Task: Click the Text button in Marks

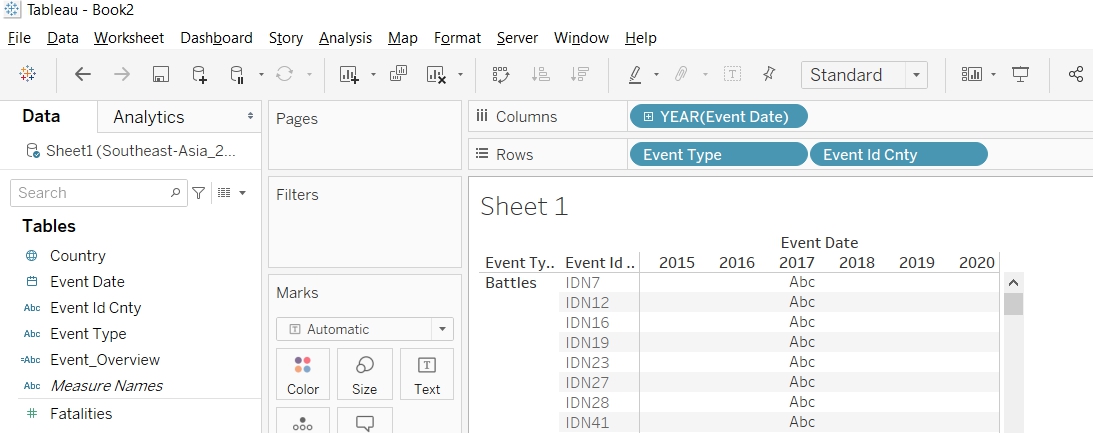Action: [x=427, y=375]
